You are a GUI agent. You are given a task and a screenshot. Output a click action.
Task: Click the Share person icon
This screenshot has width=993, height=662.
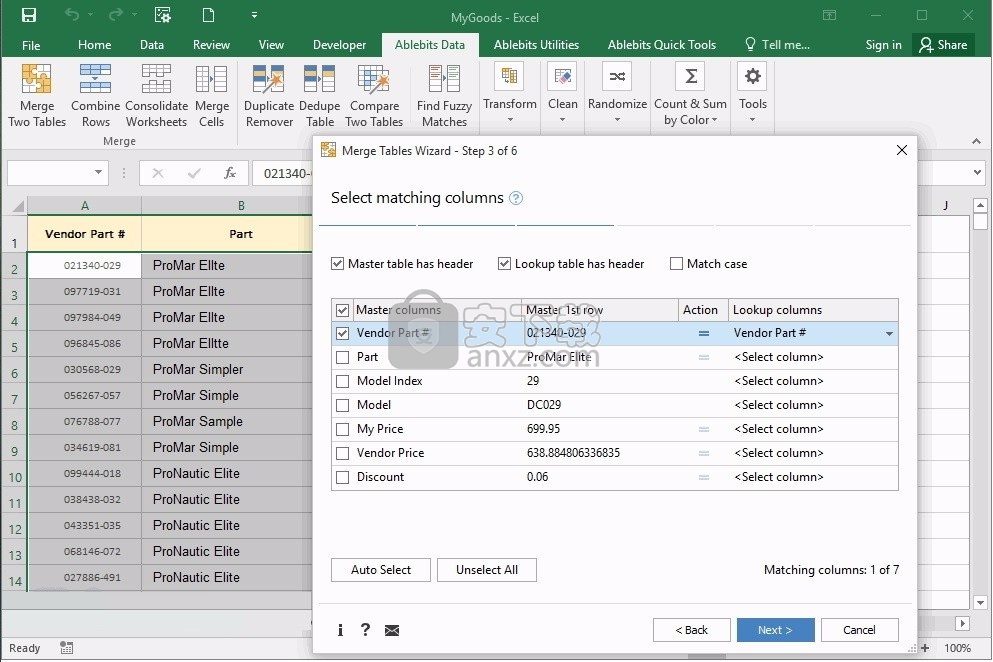click(x=926, y=44)
